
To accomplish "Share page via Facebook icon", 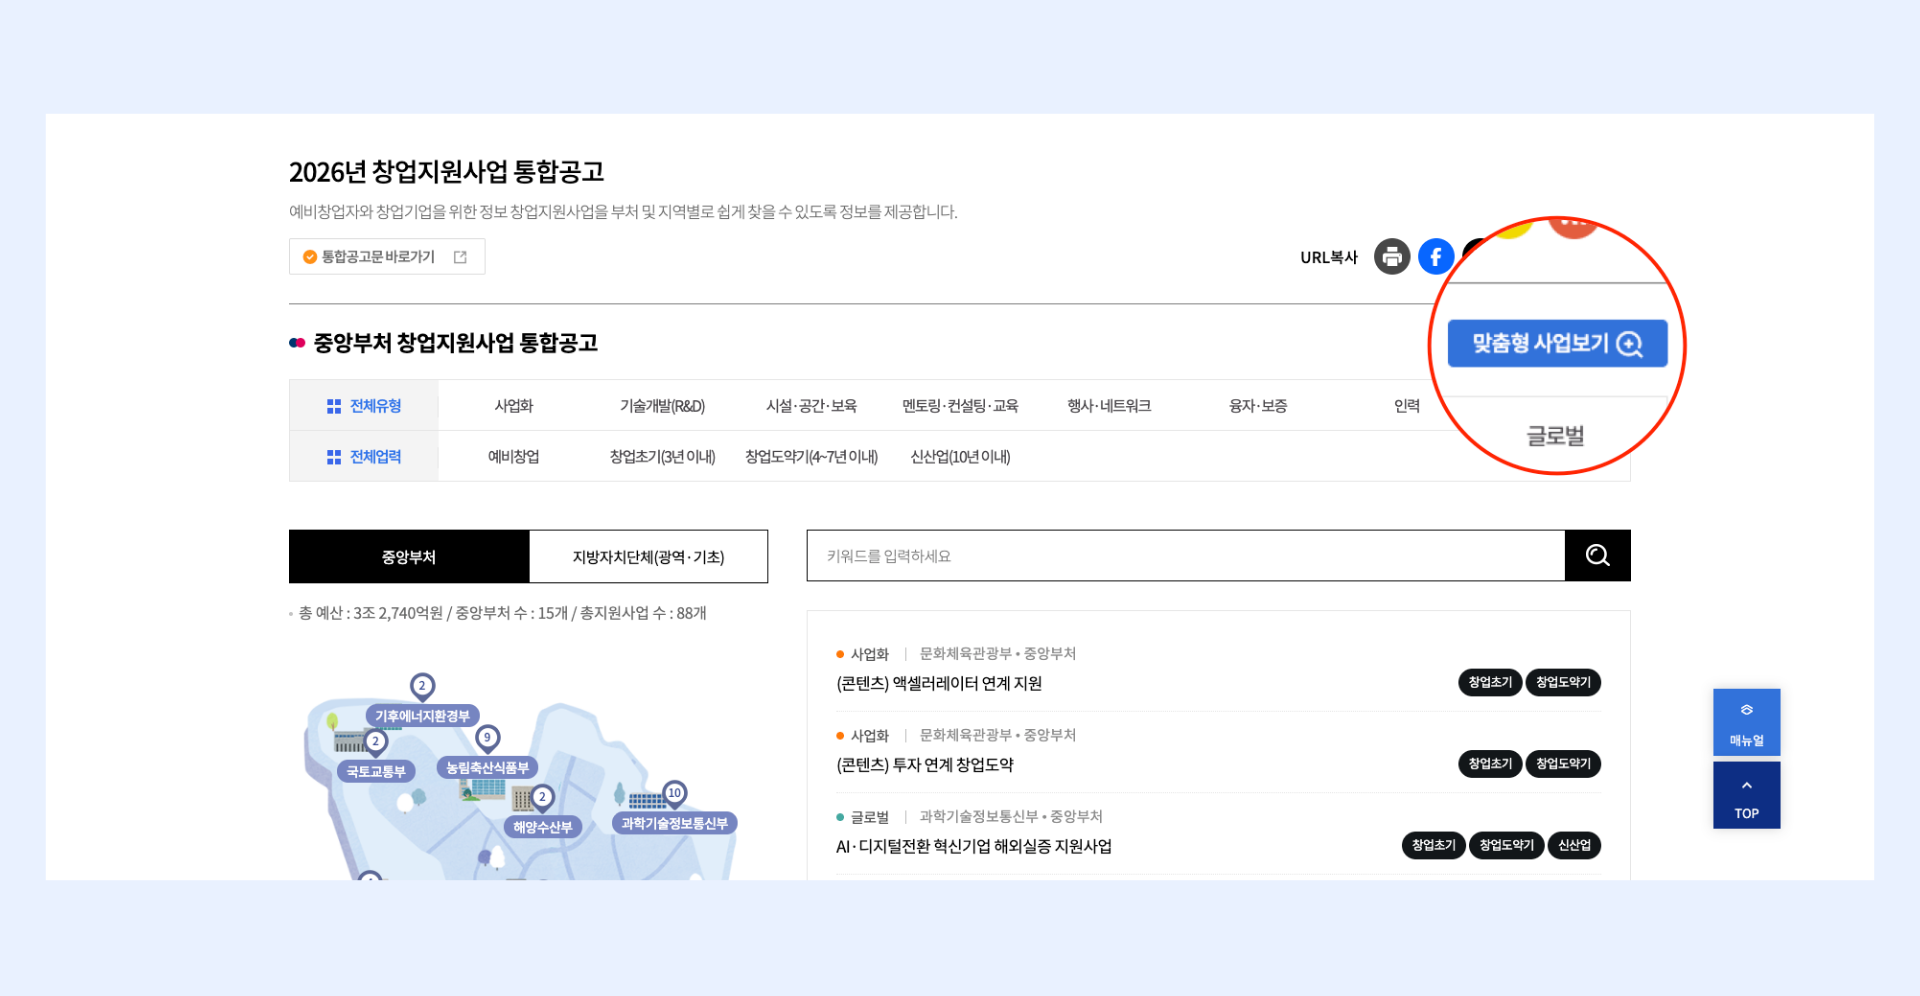I will (x=1435, y=257).
